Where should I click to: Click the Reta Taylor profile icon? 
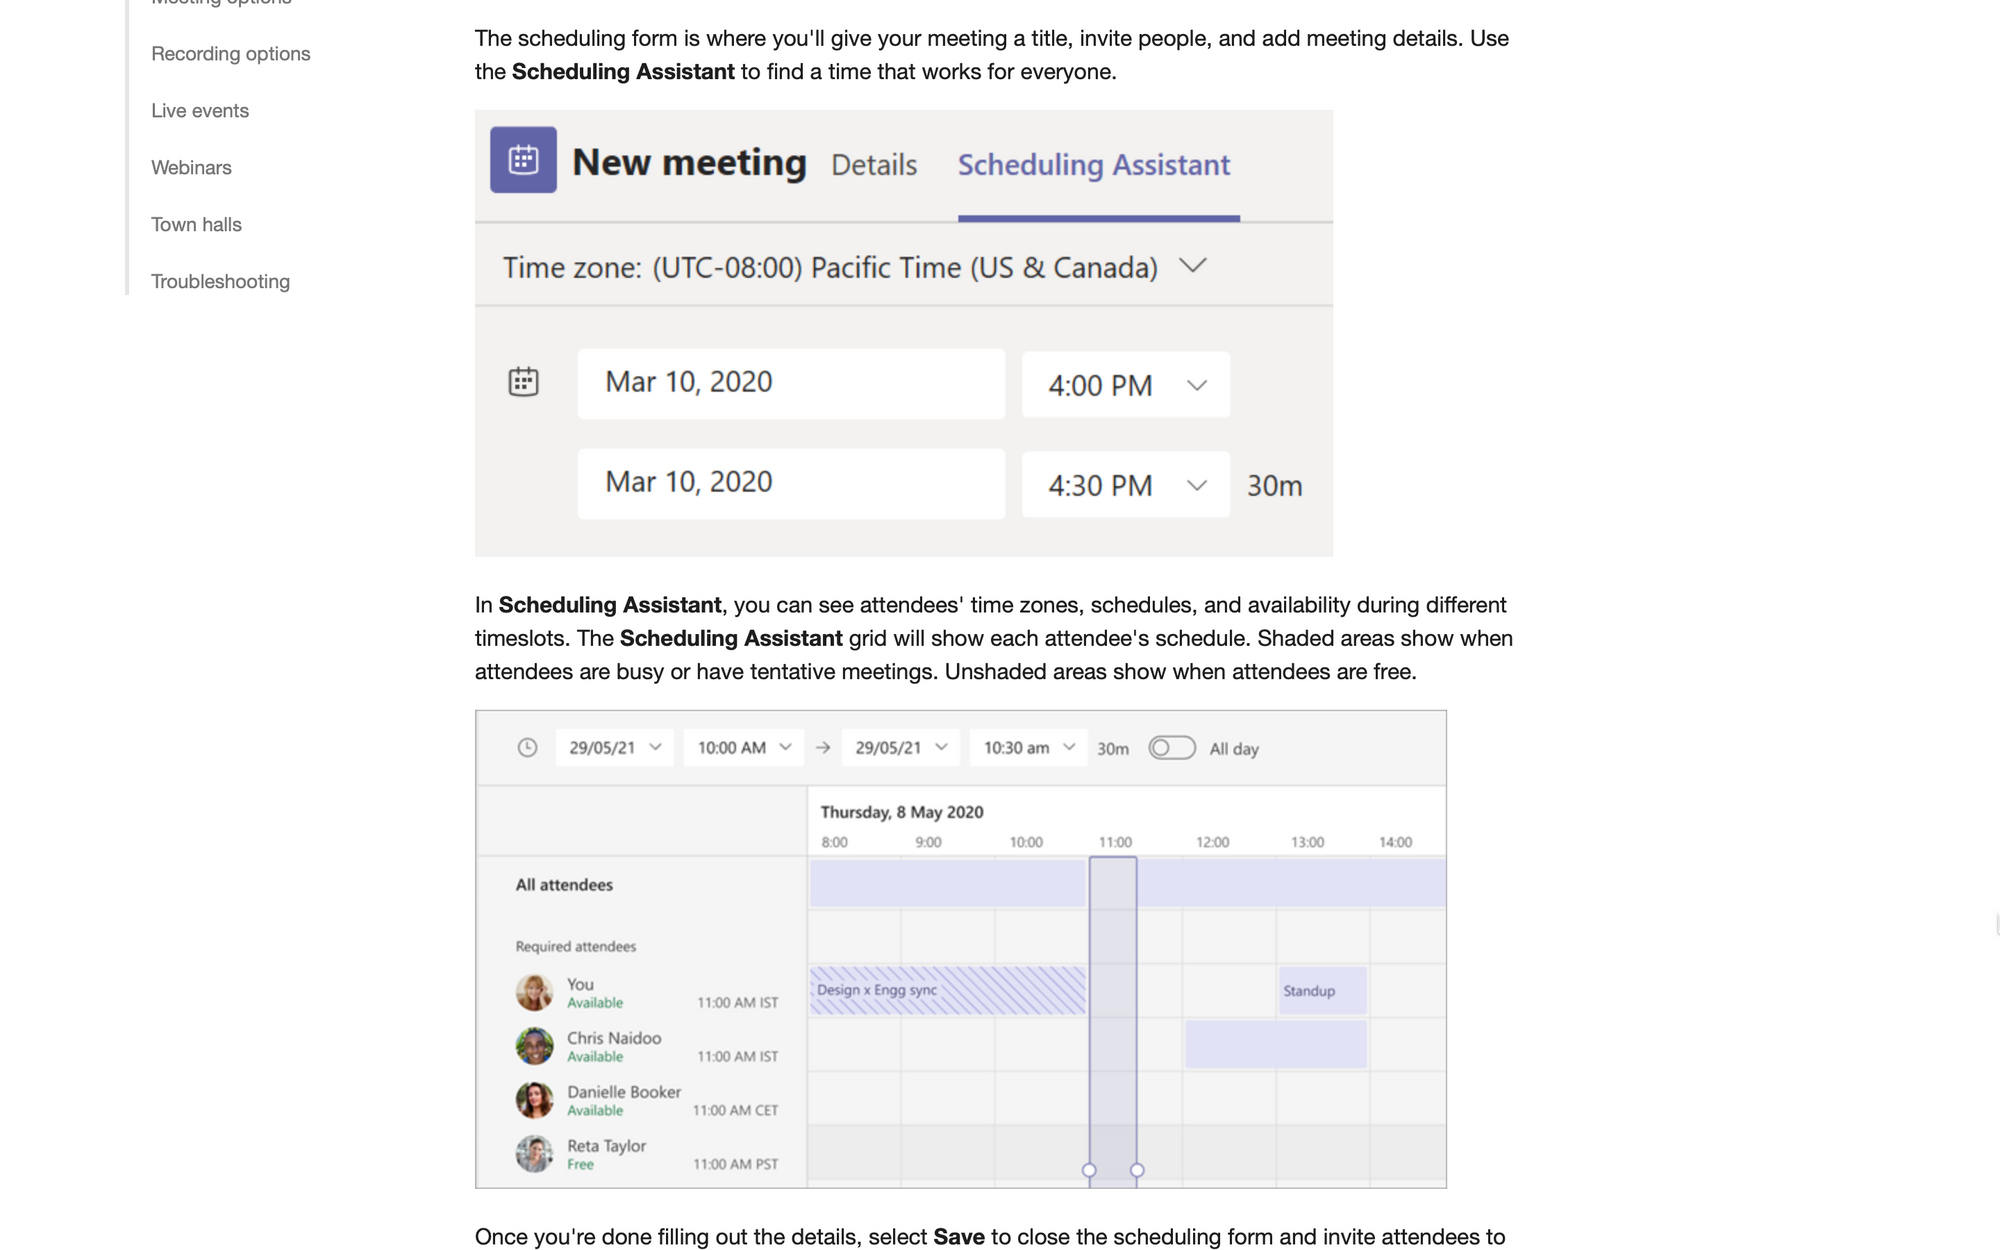pyautogui.click(x=533, y=1154)
